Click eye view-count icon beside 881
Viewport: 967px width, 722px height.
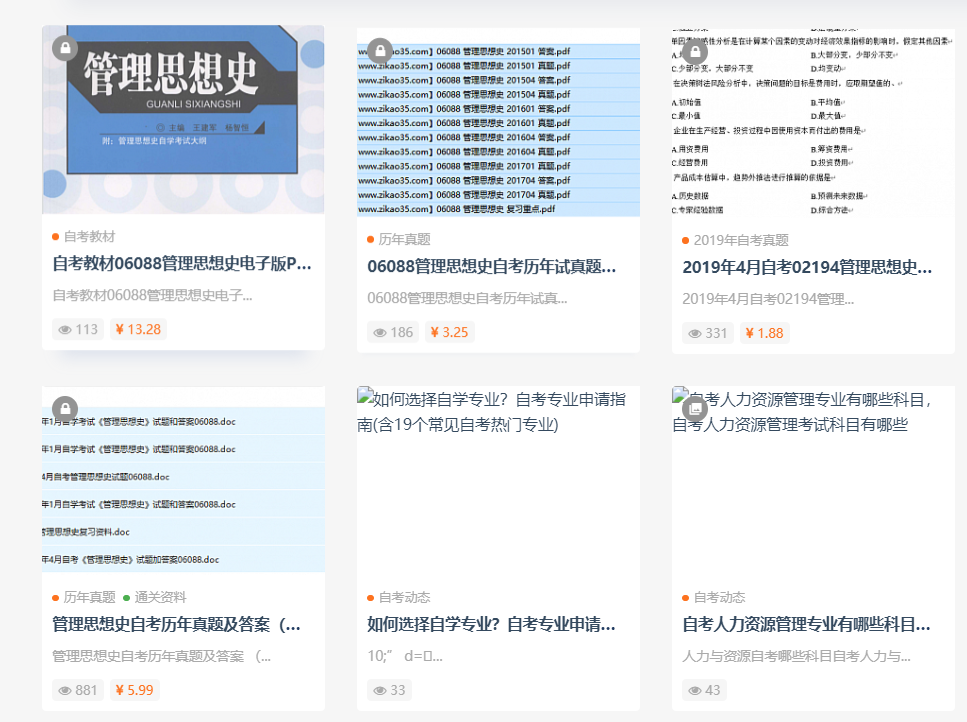(x=65, y=691)
